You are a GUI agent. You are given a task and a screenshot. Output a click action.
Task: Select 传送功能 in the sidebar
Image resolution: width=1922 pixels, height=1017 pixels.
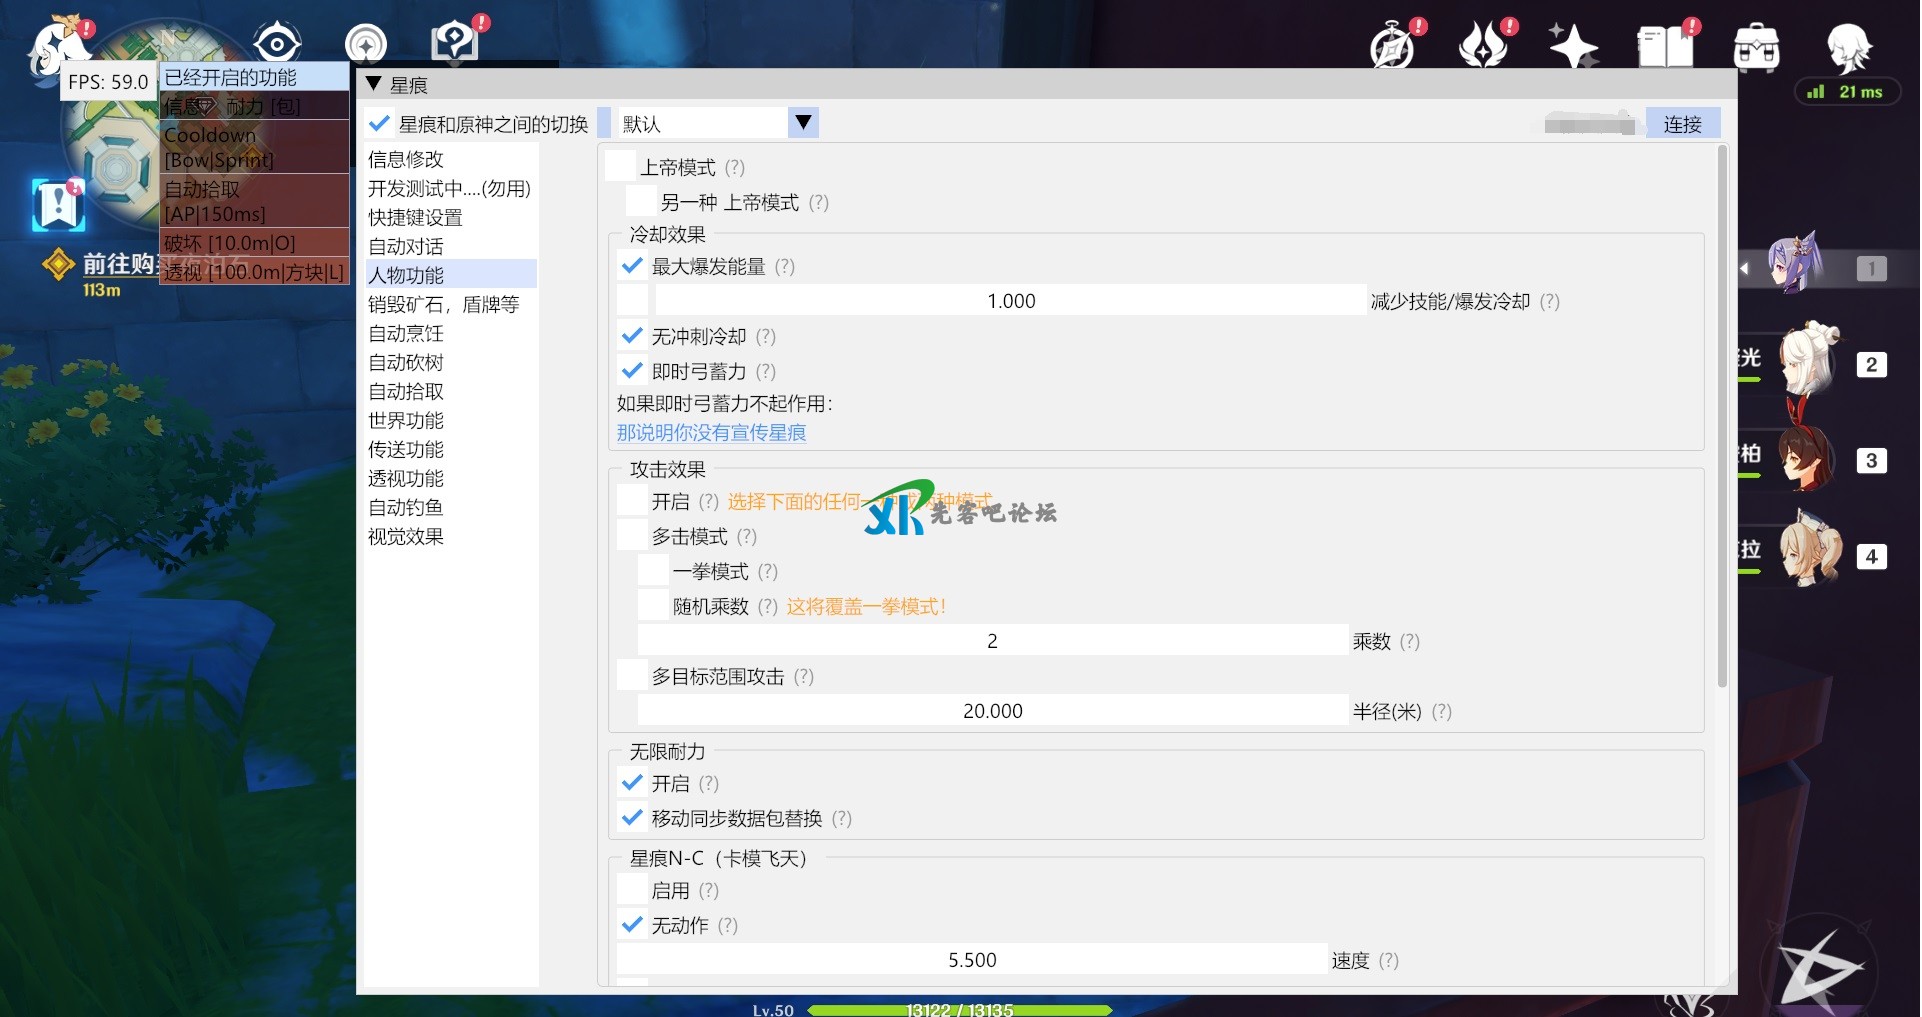click(406, 449)
